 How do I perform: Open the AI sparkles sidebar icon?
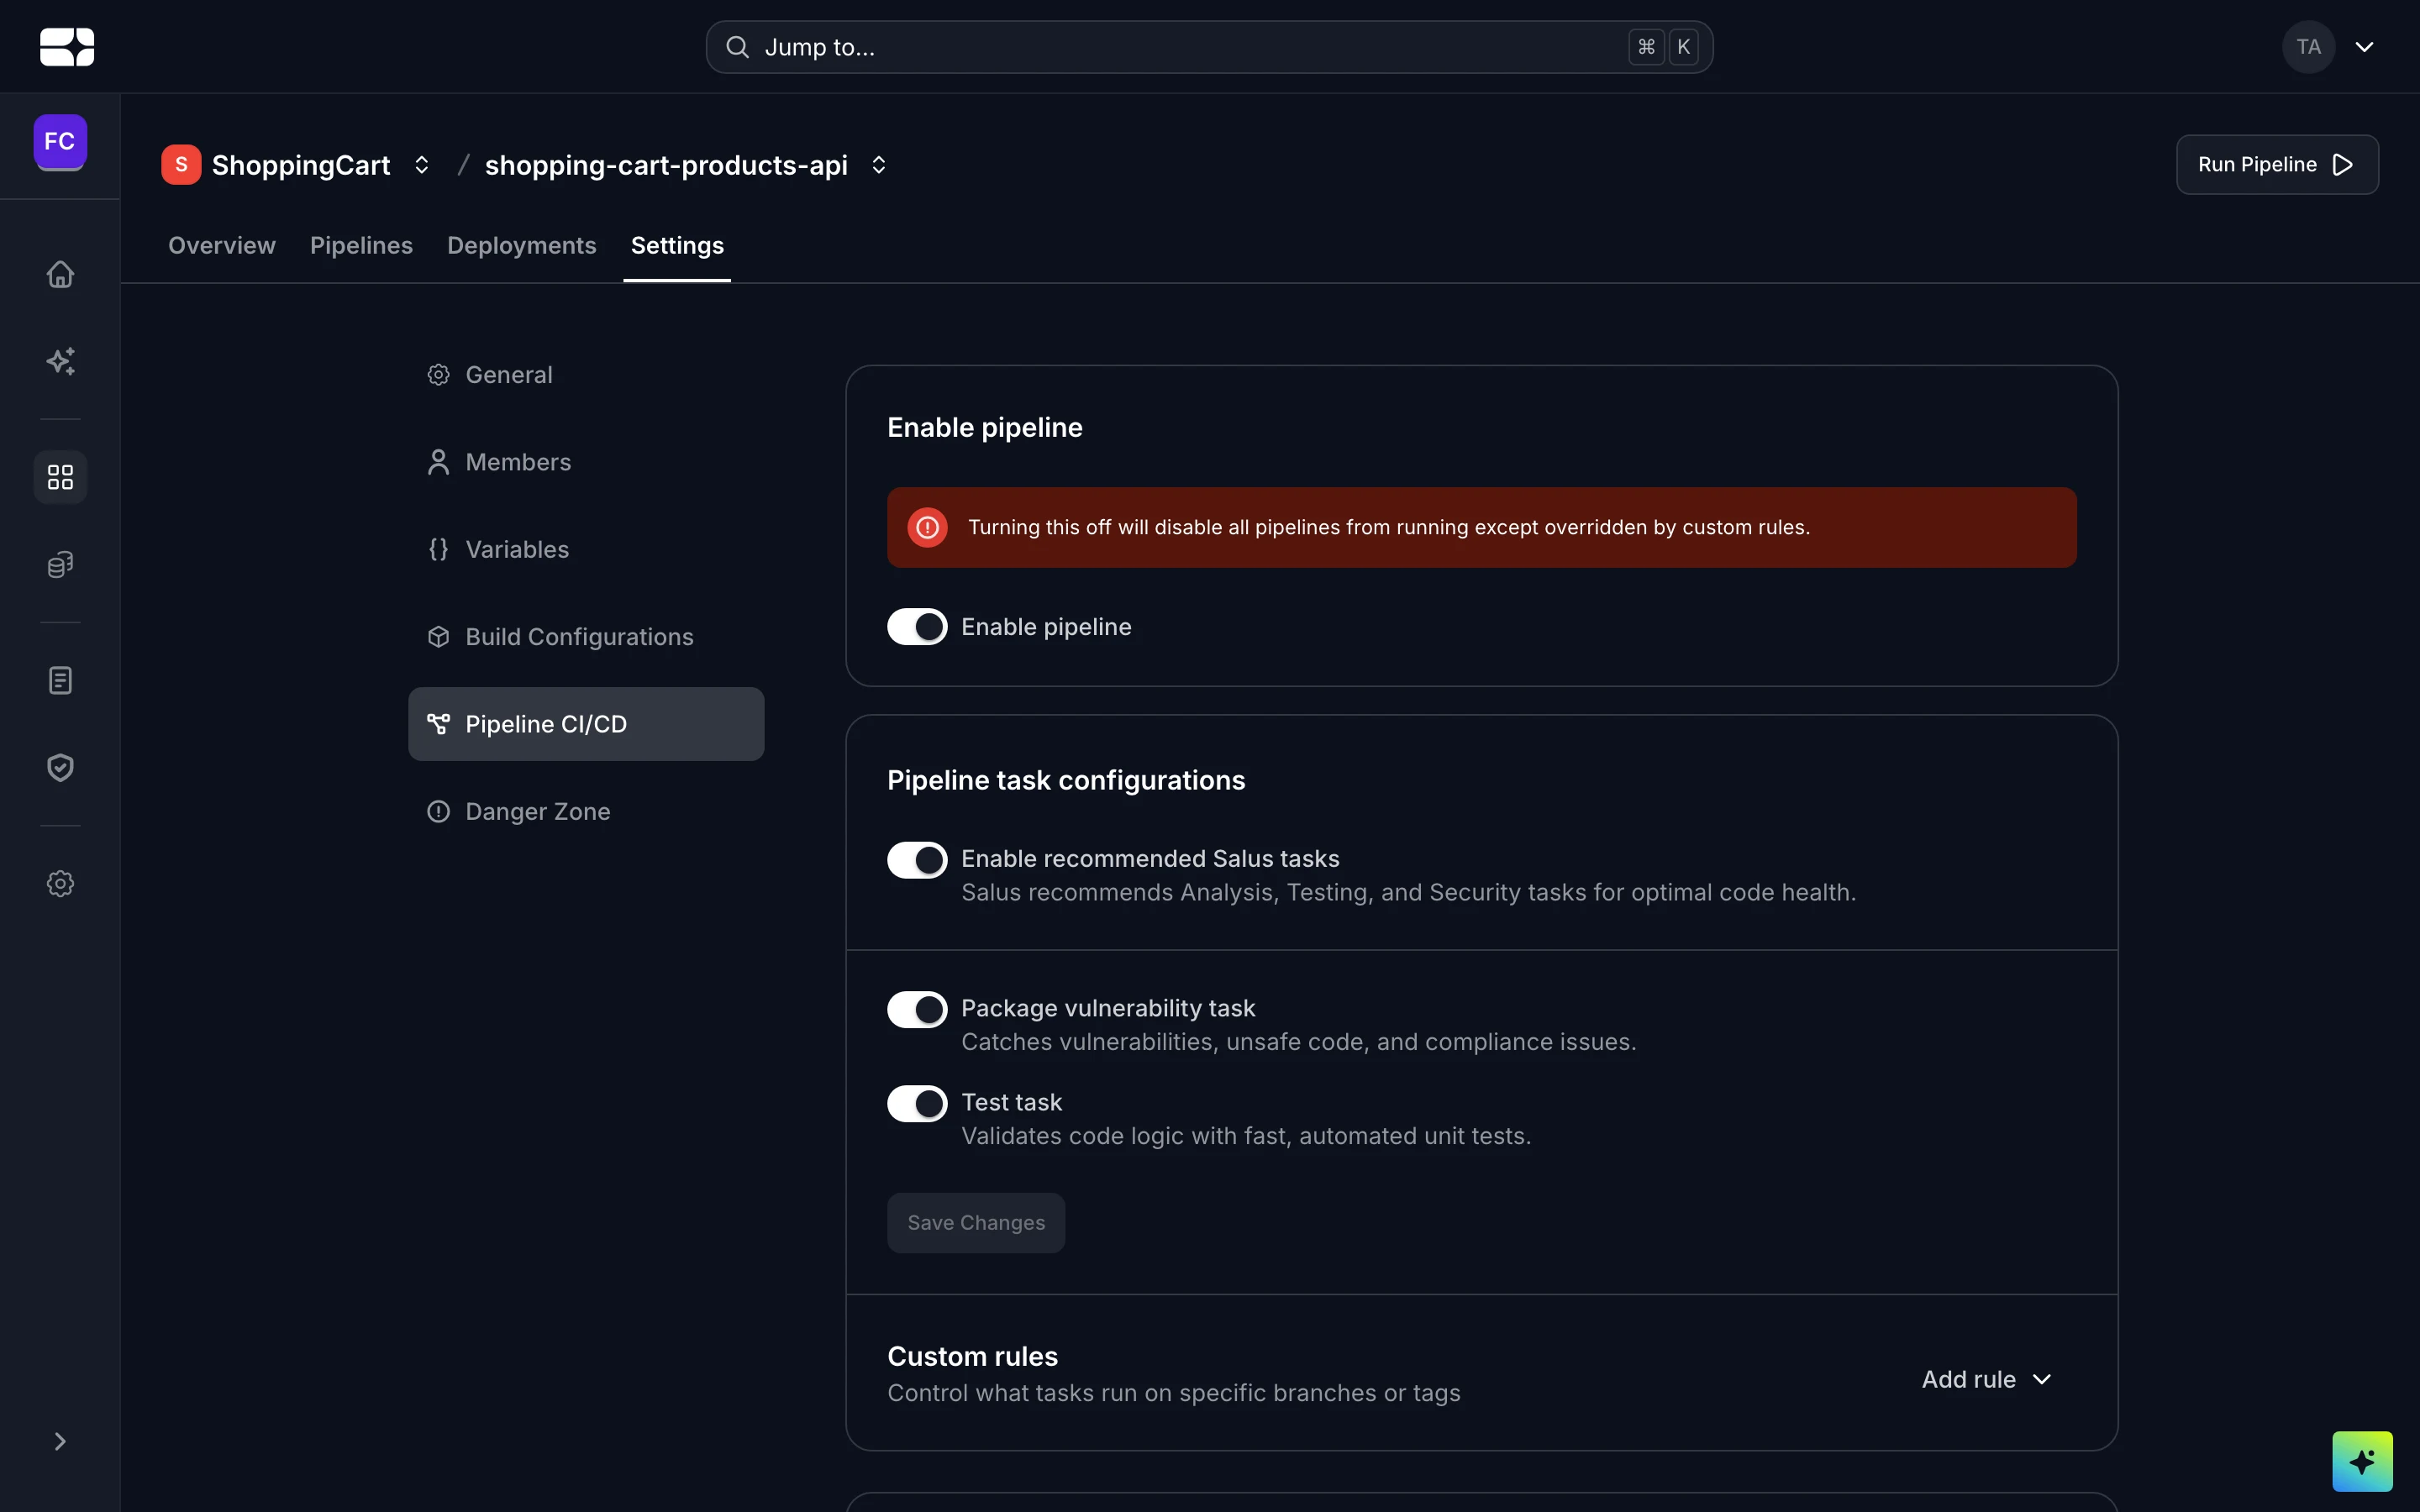click(x=60, y=361)
